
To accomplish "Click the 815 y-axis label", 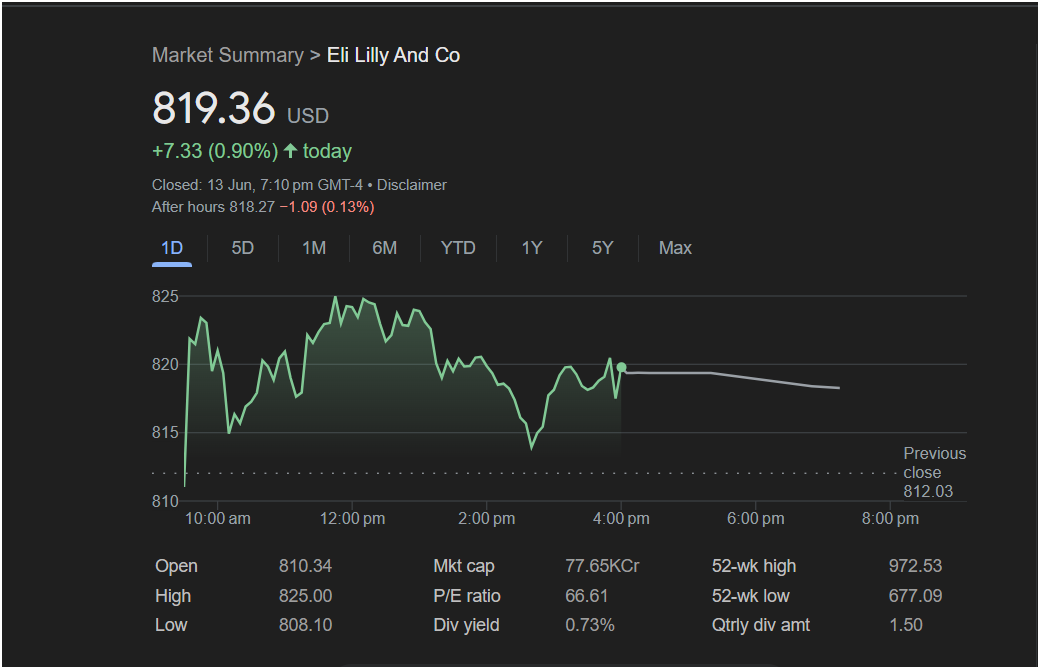I will pyautogui.click(x=165, y=432).
